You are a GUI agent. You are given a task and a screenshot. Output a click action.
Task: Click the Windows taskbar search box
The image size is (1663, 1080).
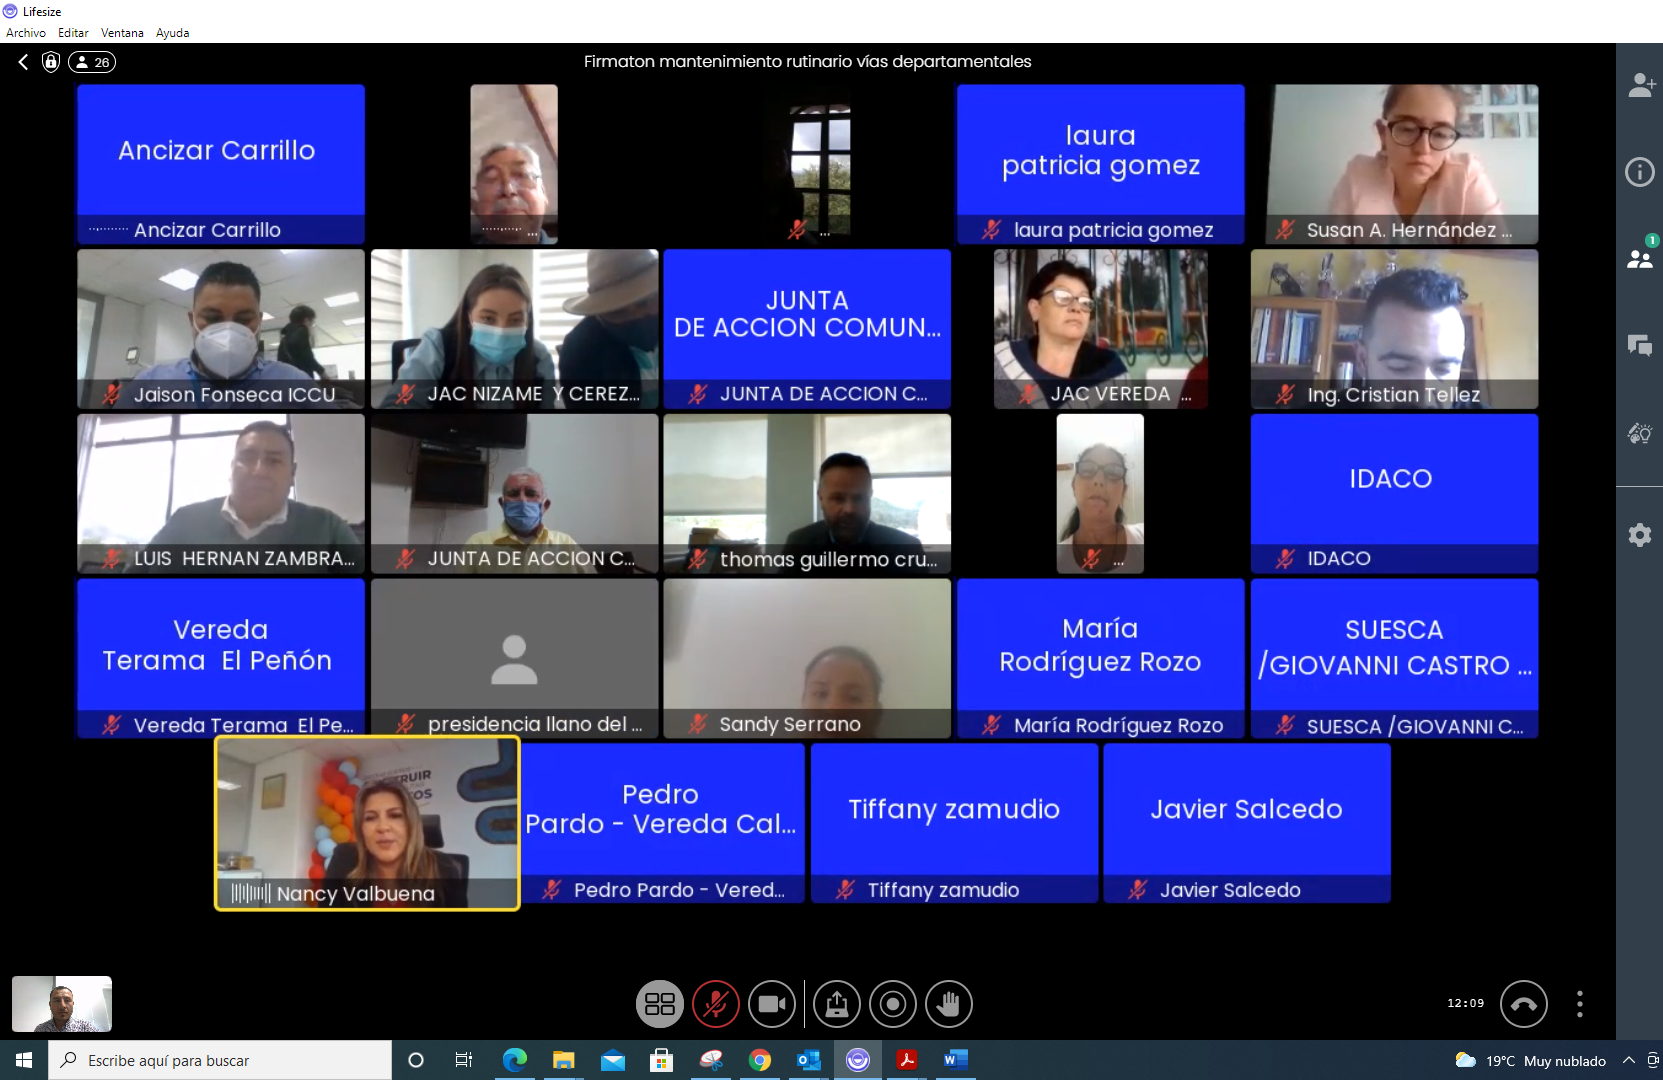coord(220,1060)
